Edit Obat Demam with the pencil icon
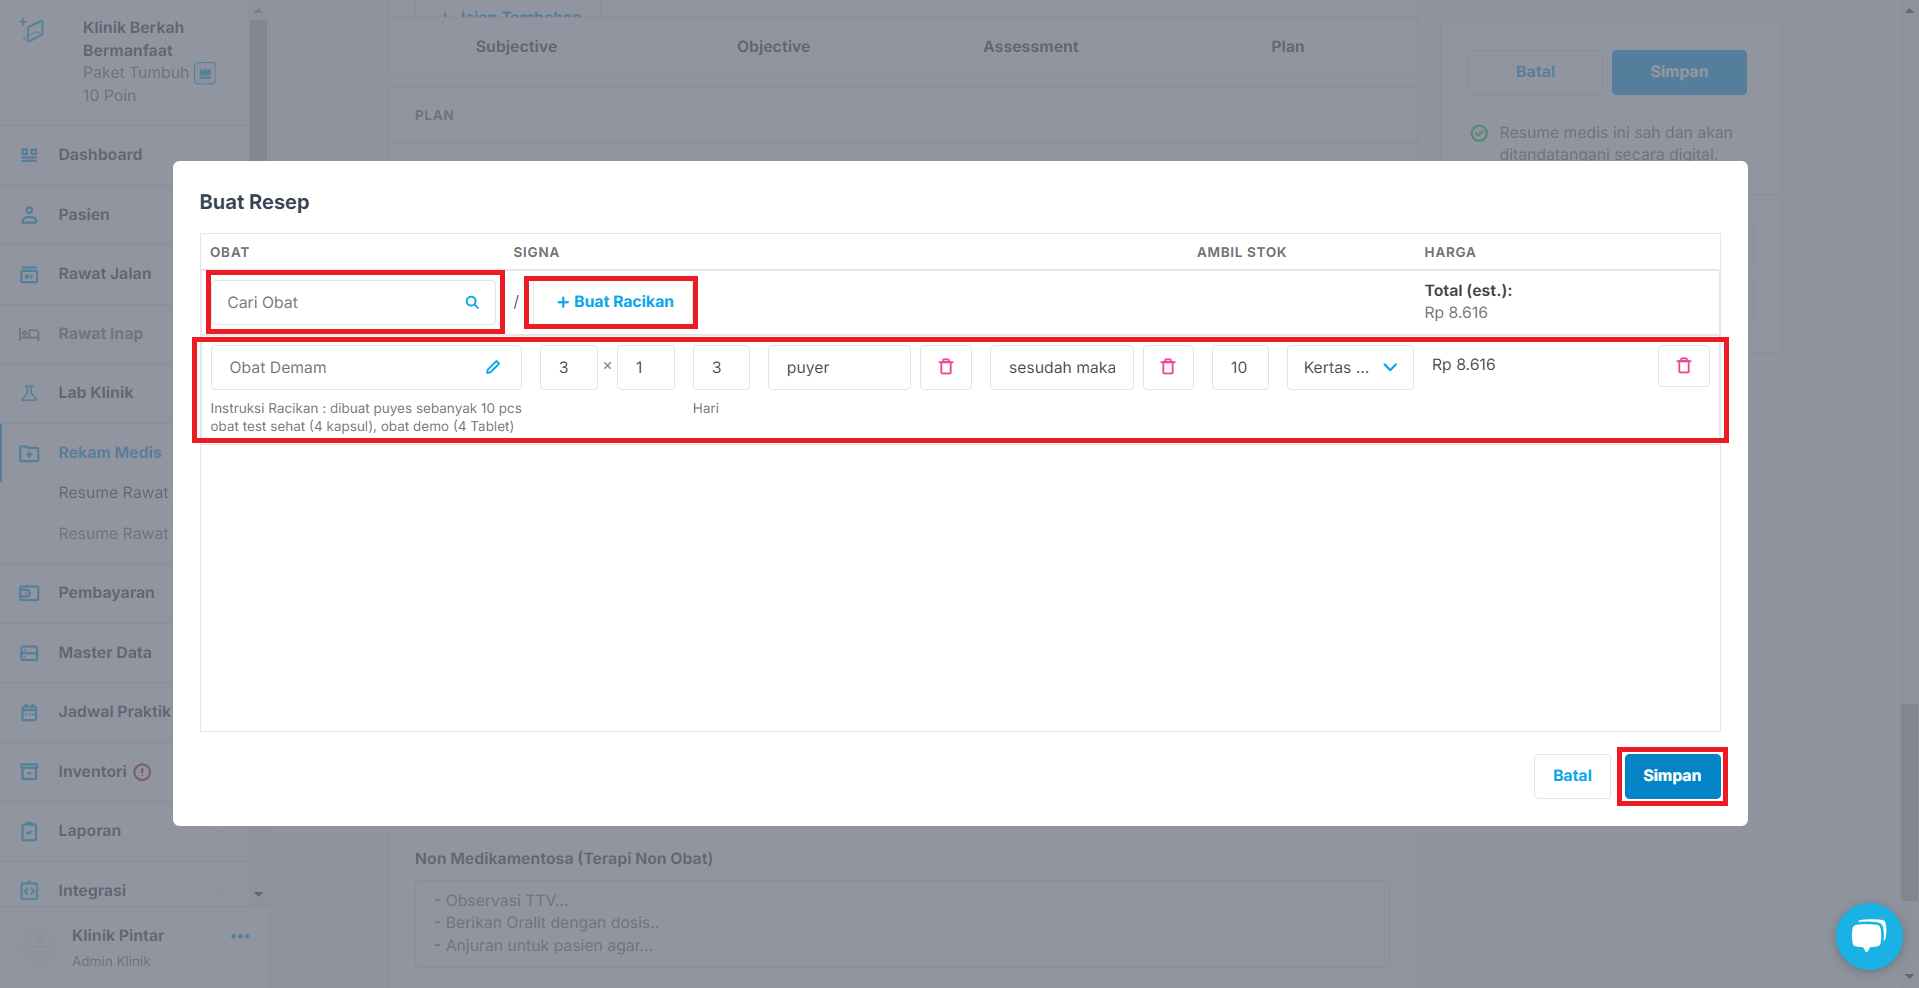 [x=493, y=367]
